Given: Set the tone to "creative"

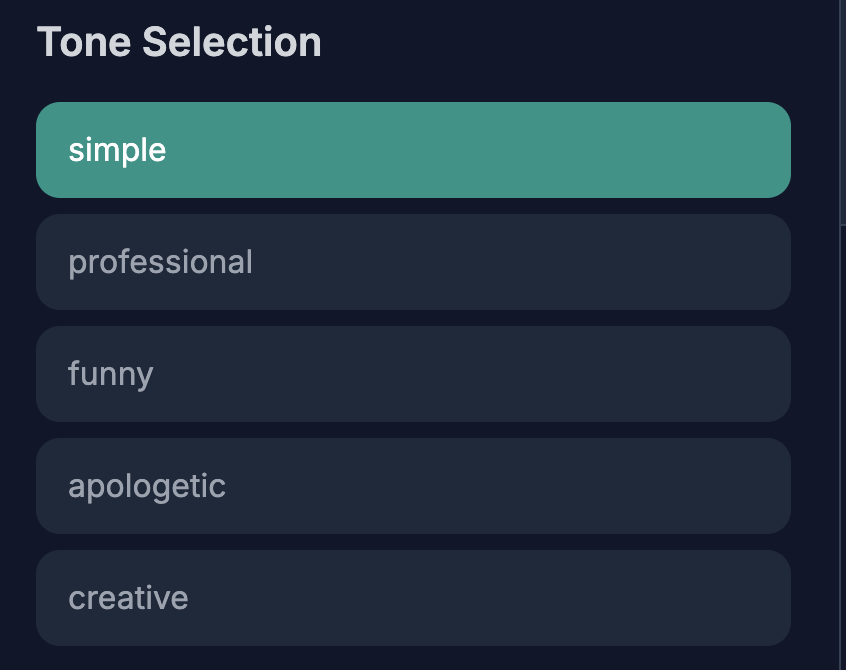Looking at the screenshot, I should (413, 598).
